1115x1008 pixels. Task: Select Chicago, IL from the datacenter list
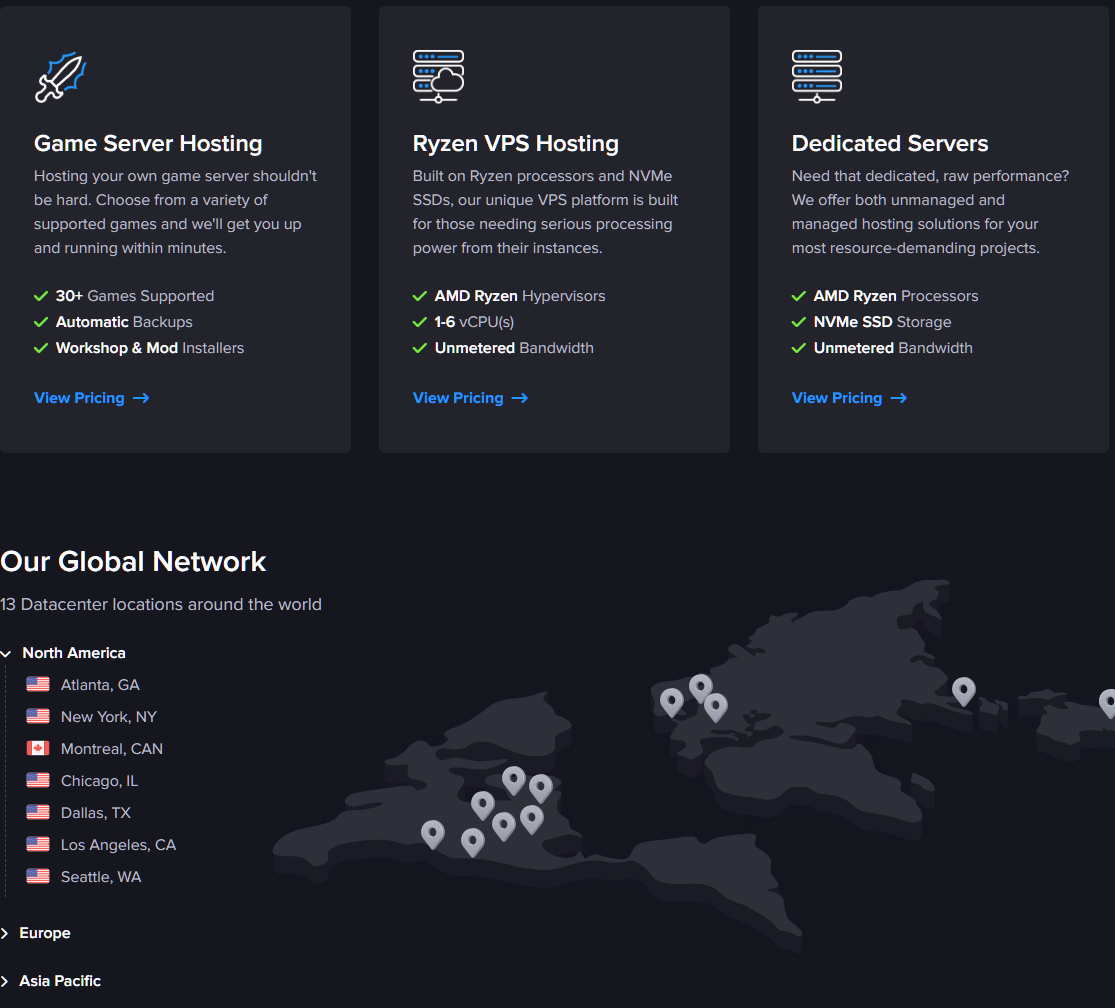(x=99, y=781)
